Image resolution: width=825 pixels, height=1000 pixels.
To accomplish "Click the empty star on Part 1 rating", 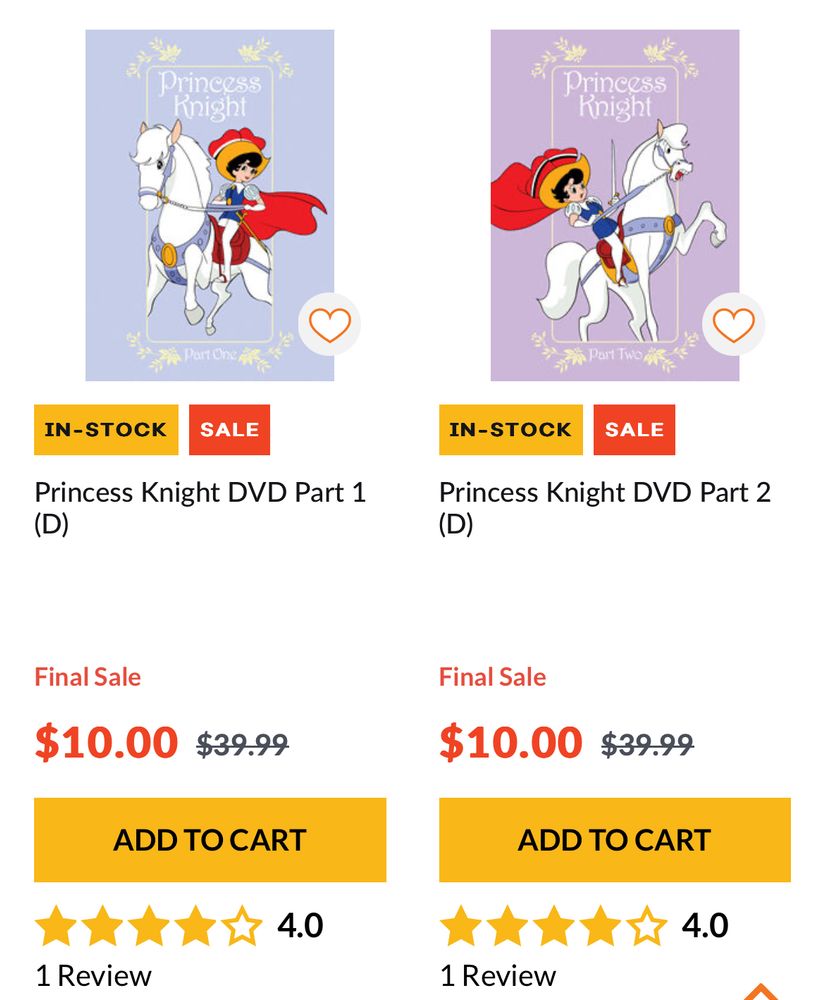I will [243, 925].
